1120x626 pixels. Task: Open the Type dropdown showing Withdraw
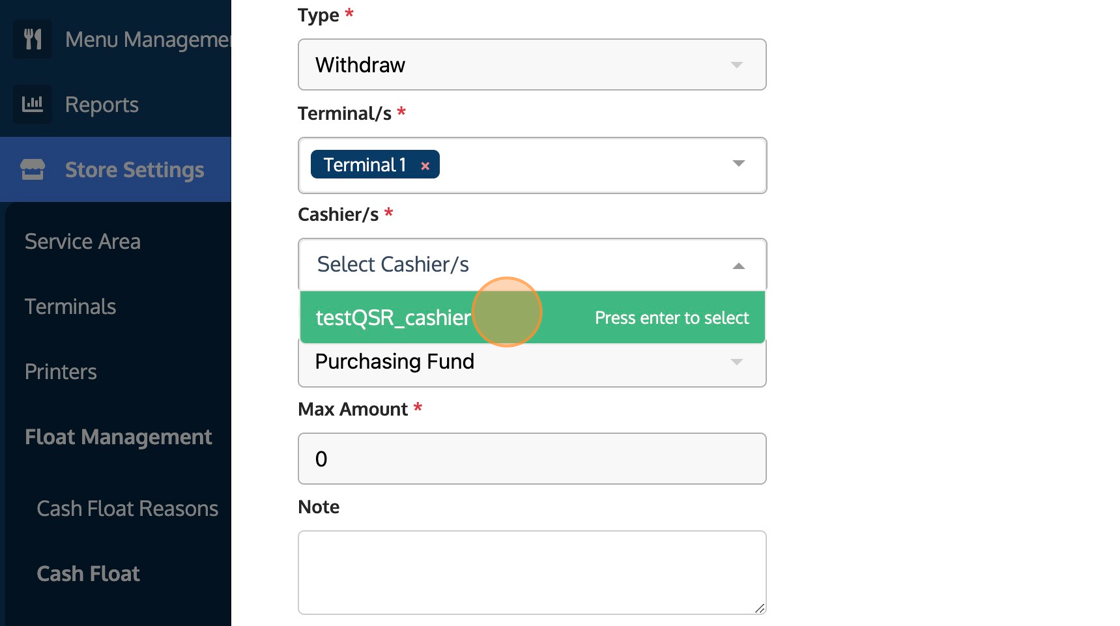click(x=531, y=65)
